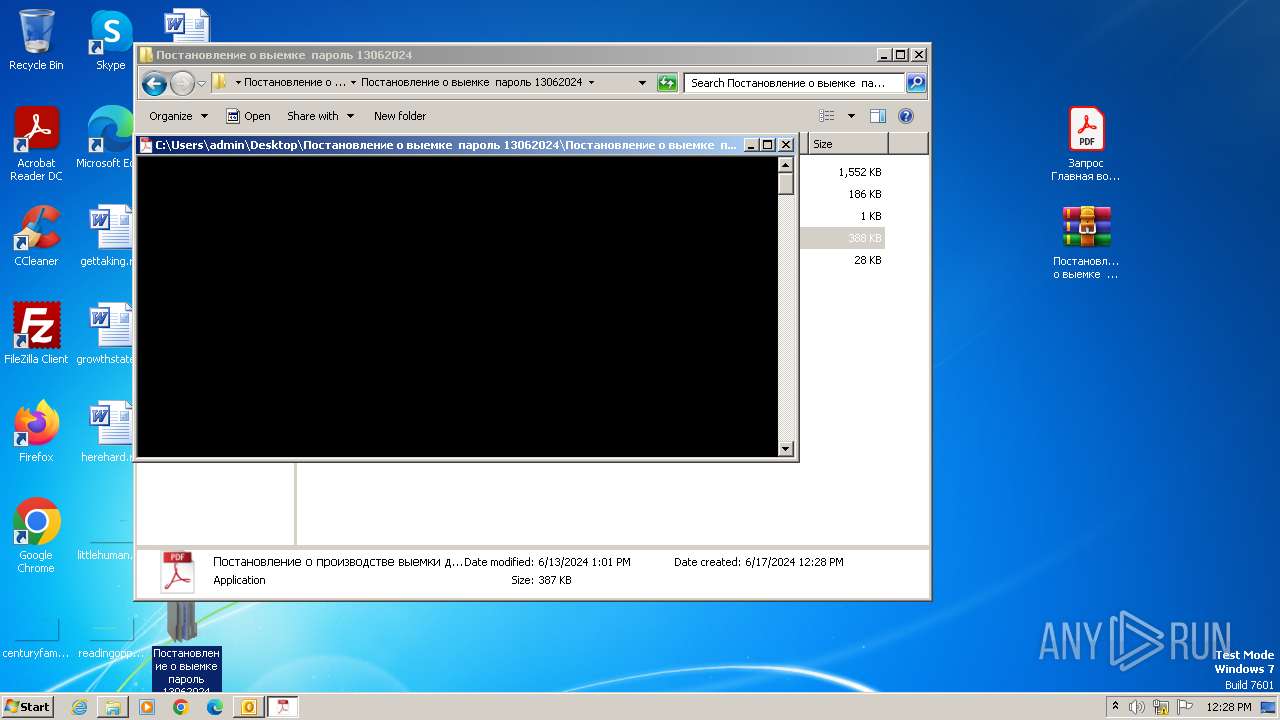The width and height of the screenshot is (1280, 720).
Task: Click the first Постановление о... address breadcrumb
Action: point(295,83)
